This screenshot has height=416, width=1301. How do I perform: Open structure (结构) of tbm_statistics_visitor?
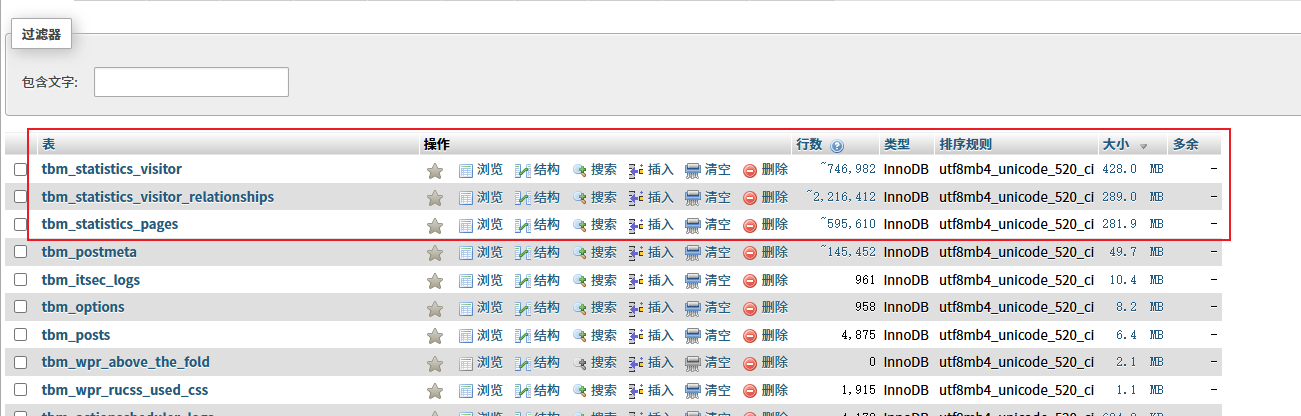[x=537, y=170]
